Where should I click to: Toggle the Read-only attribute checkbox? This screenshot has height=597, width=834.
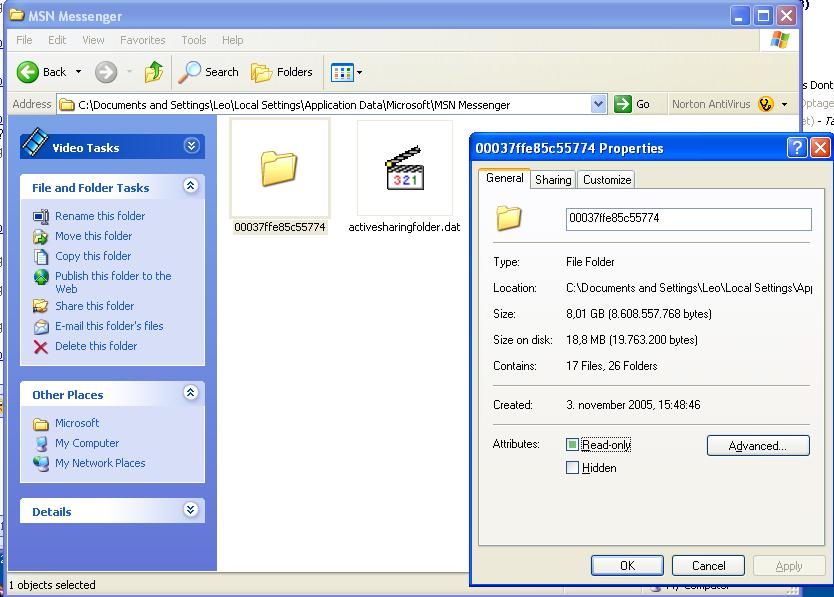(x=573, y=445)
